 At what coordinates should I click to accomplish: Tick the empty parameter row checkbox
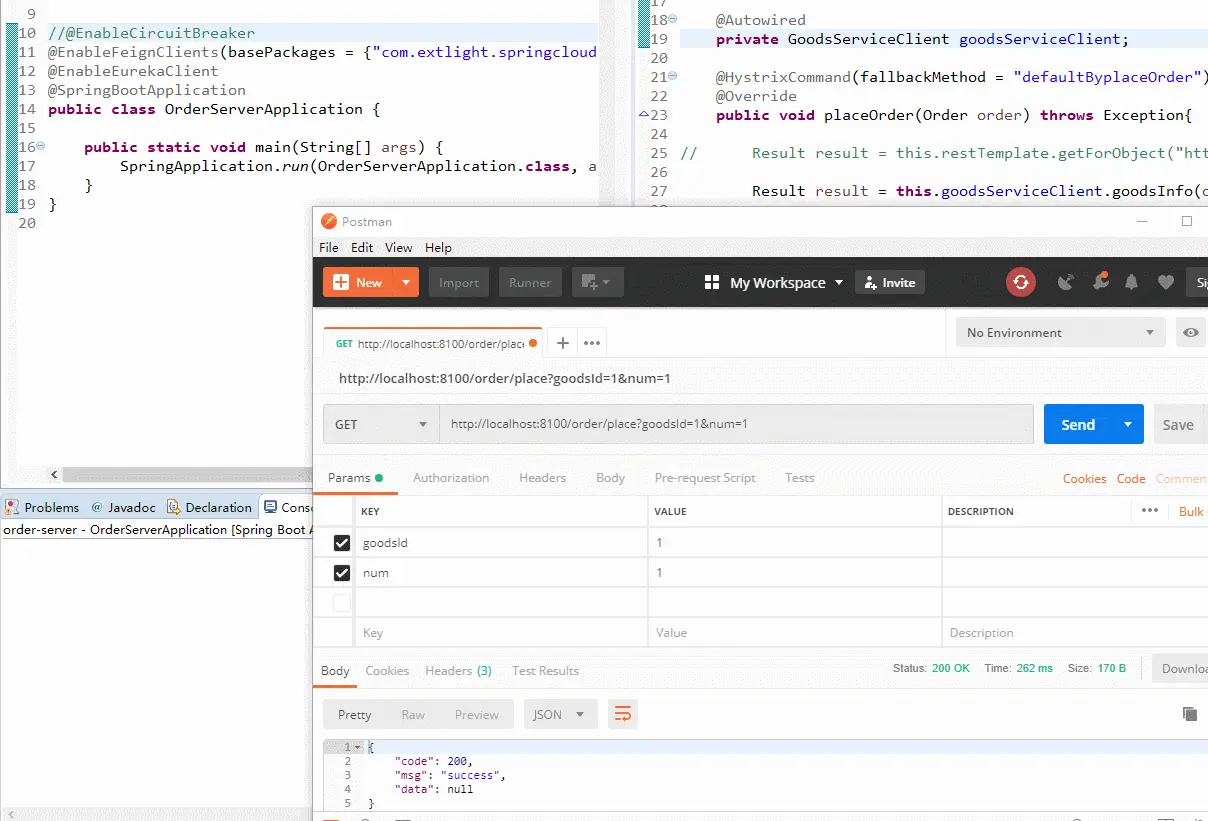342,603
